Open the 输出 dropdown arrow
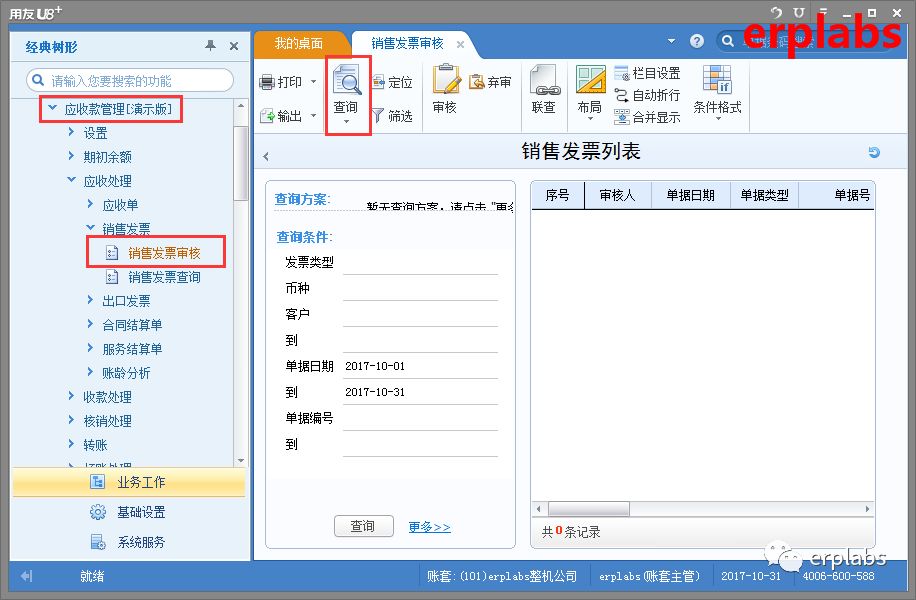 (x=313, y=115)
